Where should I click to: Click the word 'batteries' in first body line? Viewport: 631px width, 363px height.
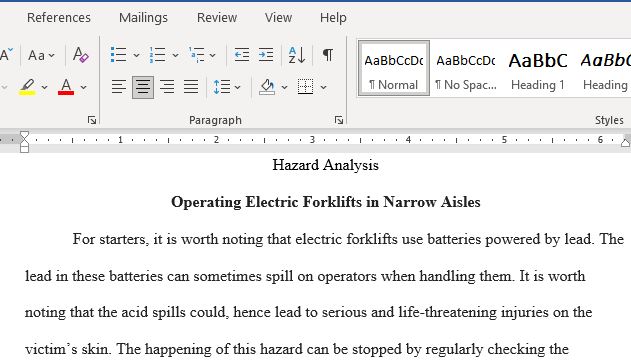click(x=454, y=239)
